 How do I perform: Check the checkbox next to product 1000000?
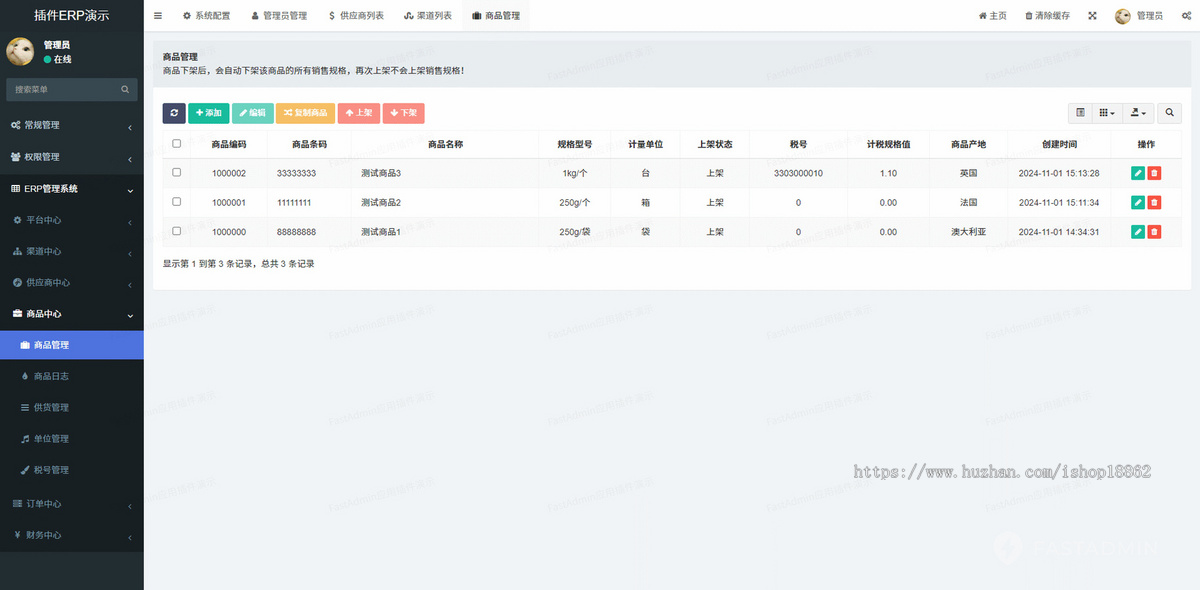click(177, 231)
